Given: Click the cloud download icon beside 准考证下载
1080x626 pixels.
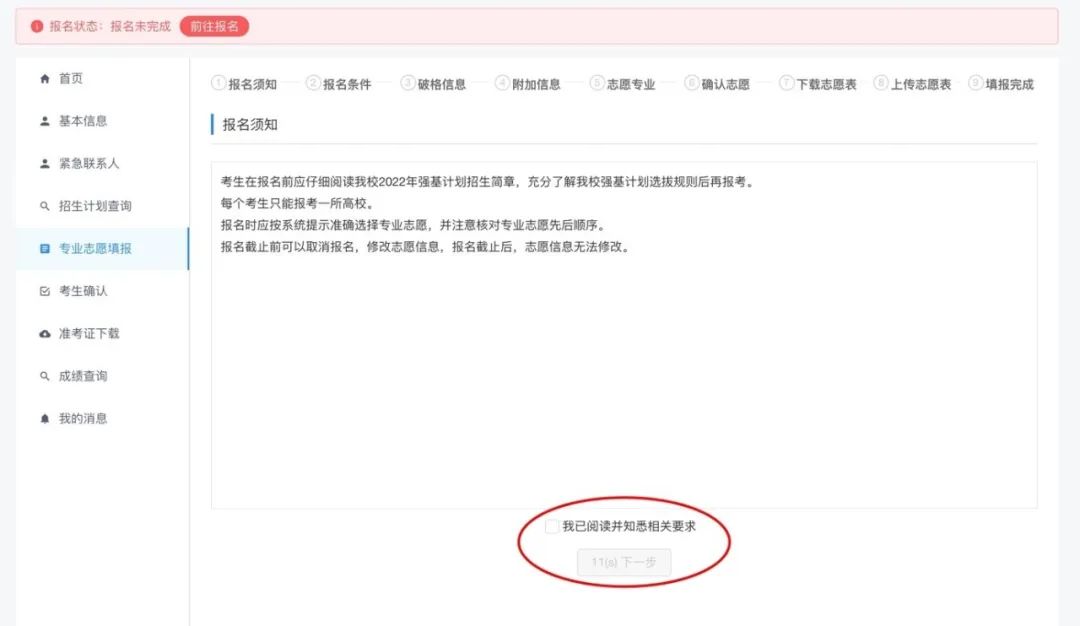Looking at the screenshot, I should pyautogui.click(x=43, y=334).
